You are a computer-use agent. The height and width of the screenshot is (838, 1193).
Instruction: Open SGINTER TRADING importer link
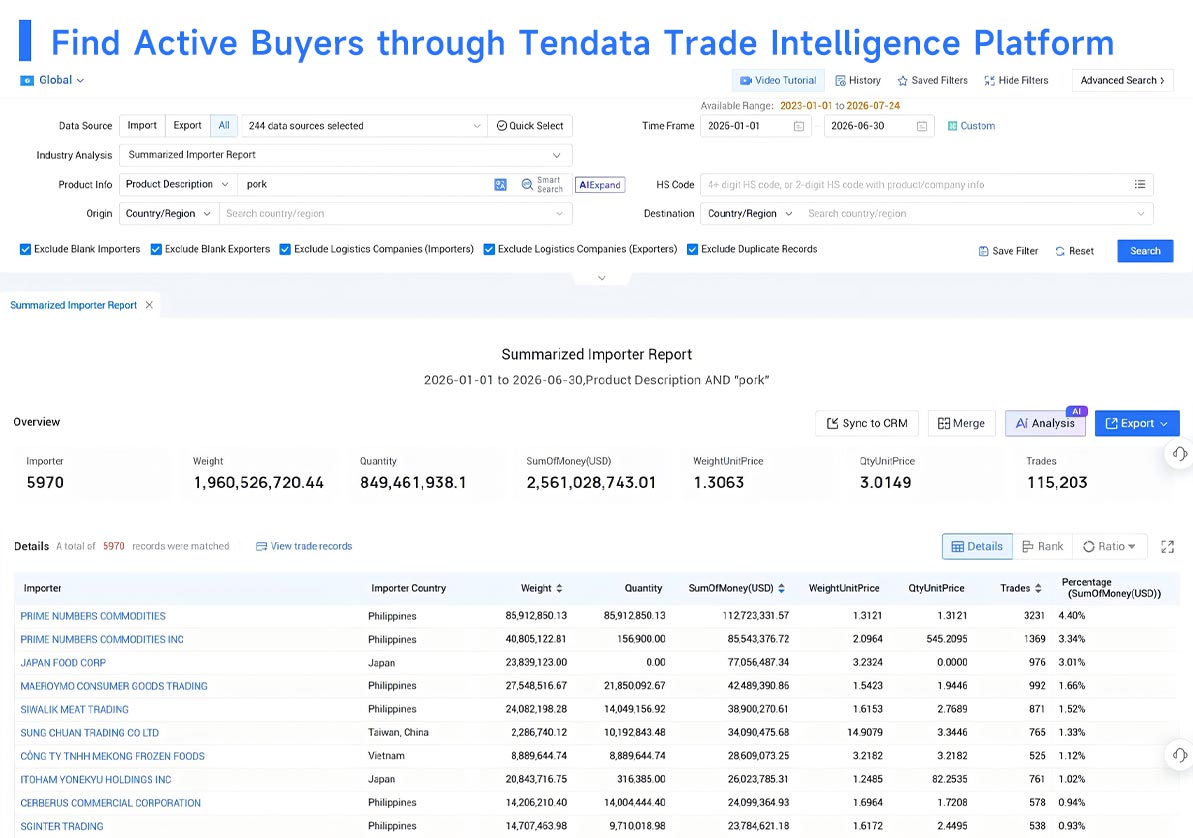62,826
